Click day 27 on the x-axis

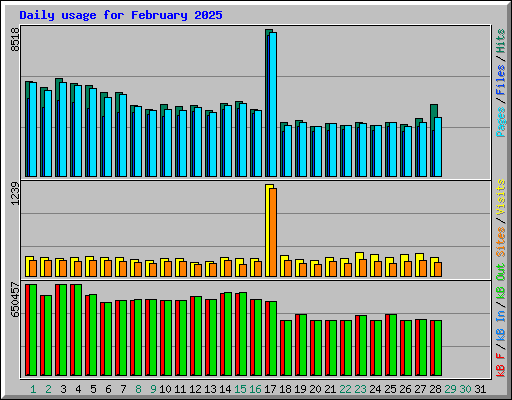420,389
